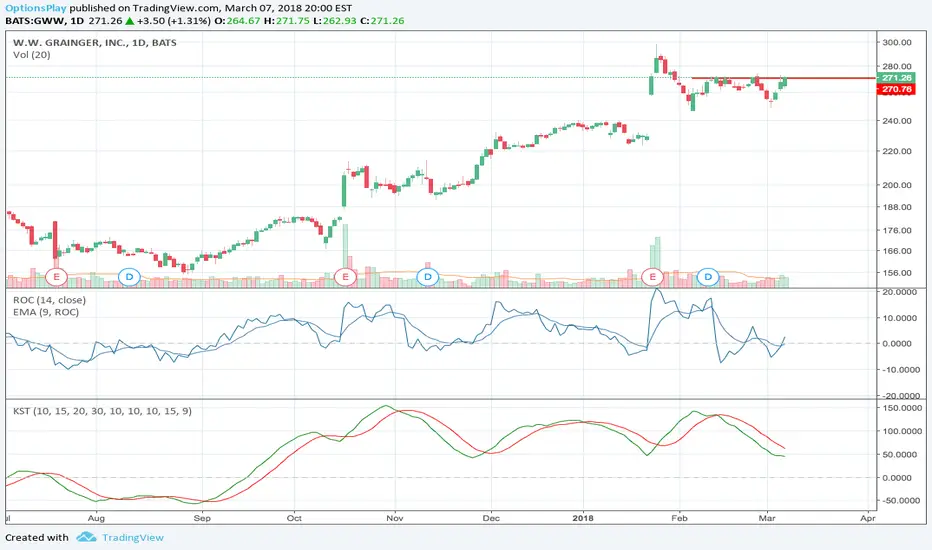Click the Mar time axis label
The height and width of the screenshot is (550, 932).
pos(767,518)
